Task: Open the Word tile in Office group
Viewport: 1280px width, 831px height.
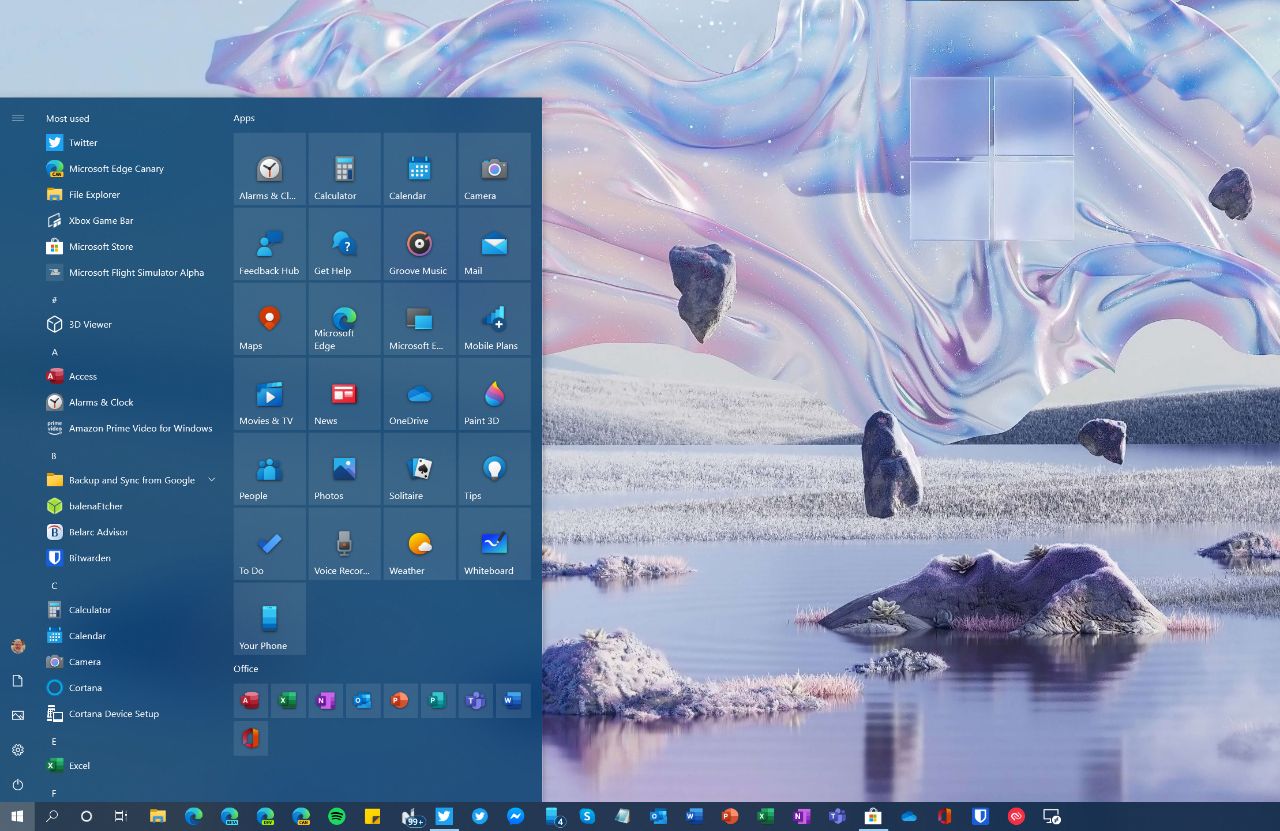Action: [x=513, y=701]
